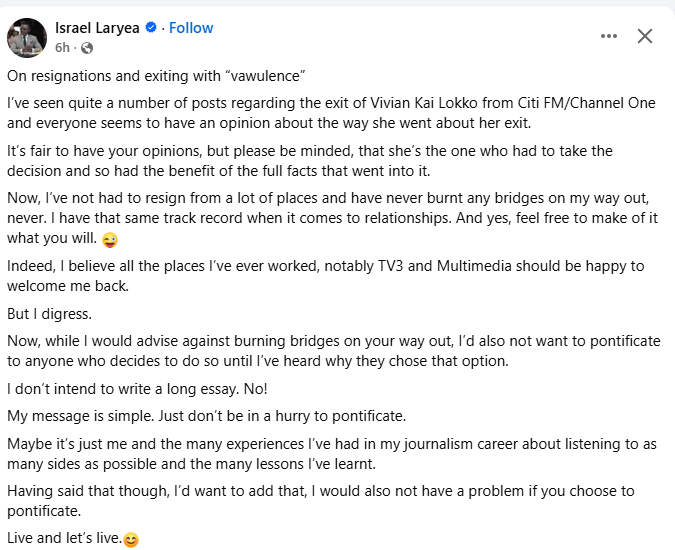Open Israel Laryea's profile picture
Image resolution: width=675 pixels, height=550 pixels.
click(26, 37)
